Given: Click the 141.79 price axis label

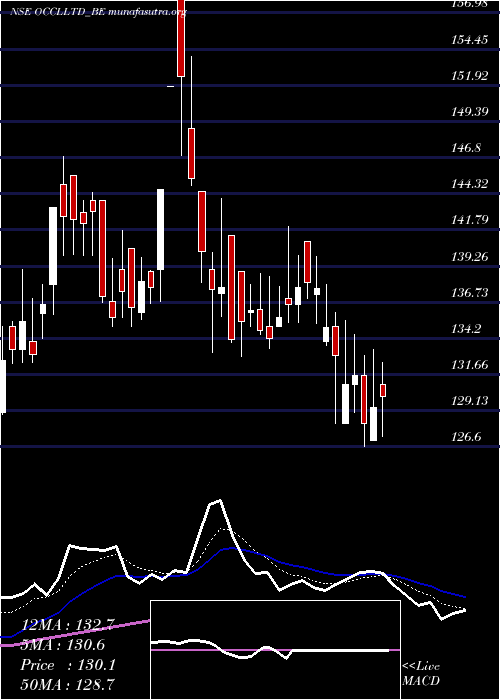Looking at the screenshot, I should click(469, 220).
